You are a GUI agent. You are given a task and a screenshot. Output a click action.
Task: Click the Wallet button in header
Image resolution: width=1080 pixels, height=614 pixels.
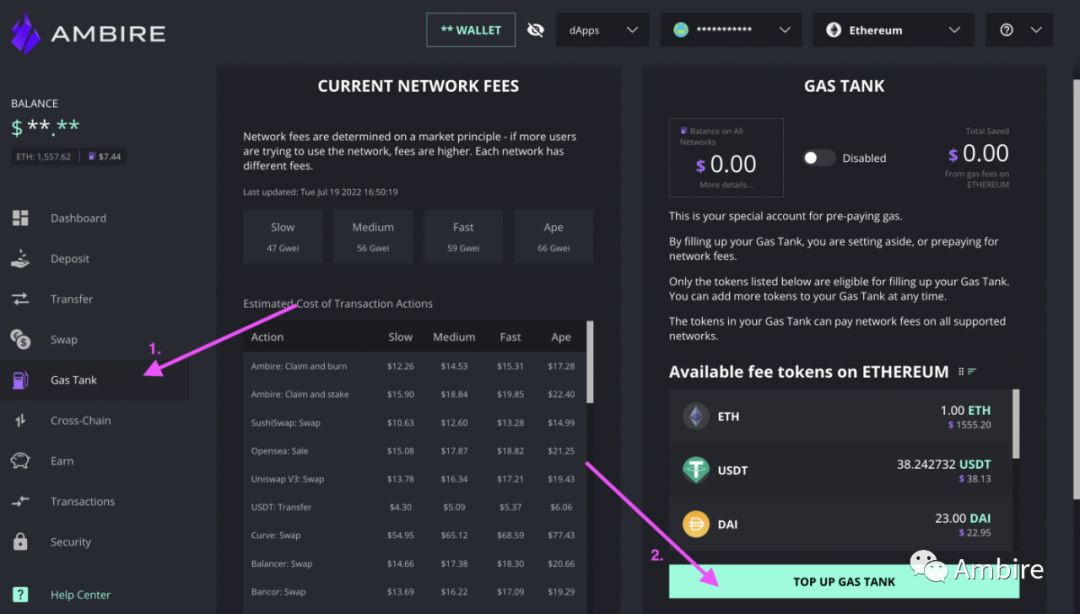point(470,30)
